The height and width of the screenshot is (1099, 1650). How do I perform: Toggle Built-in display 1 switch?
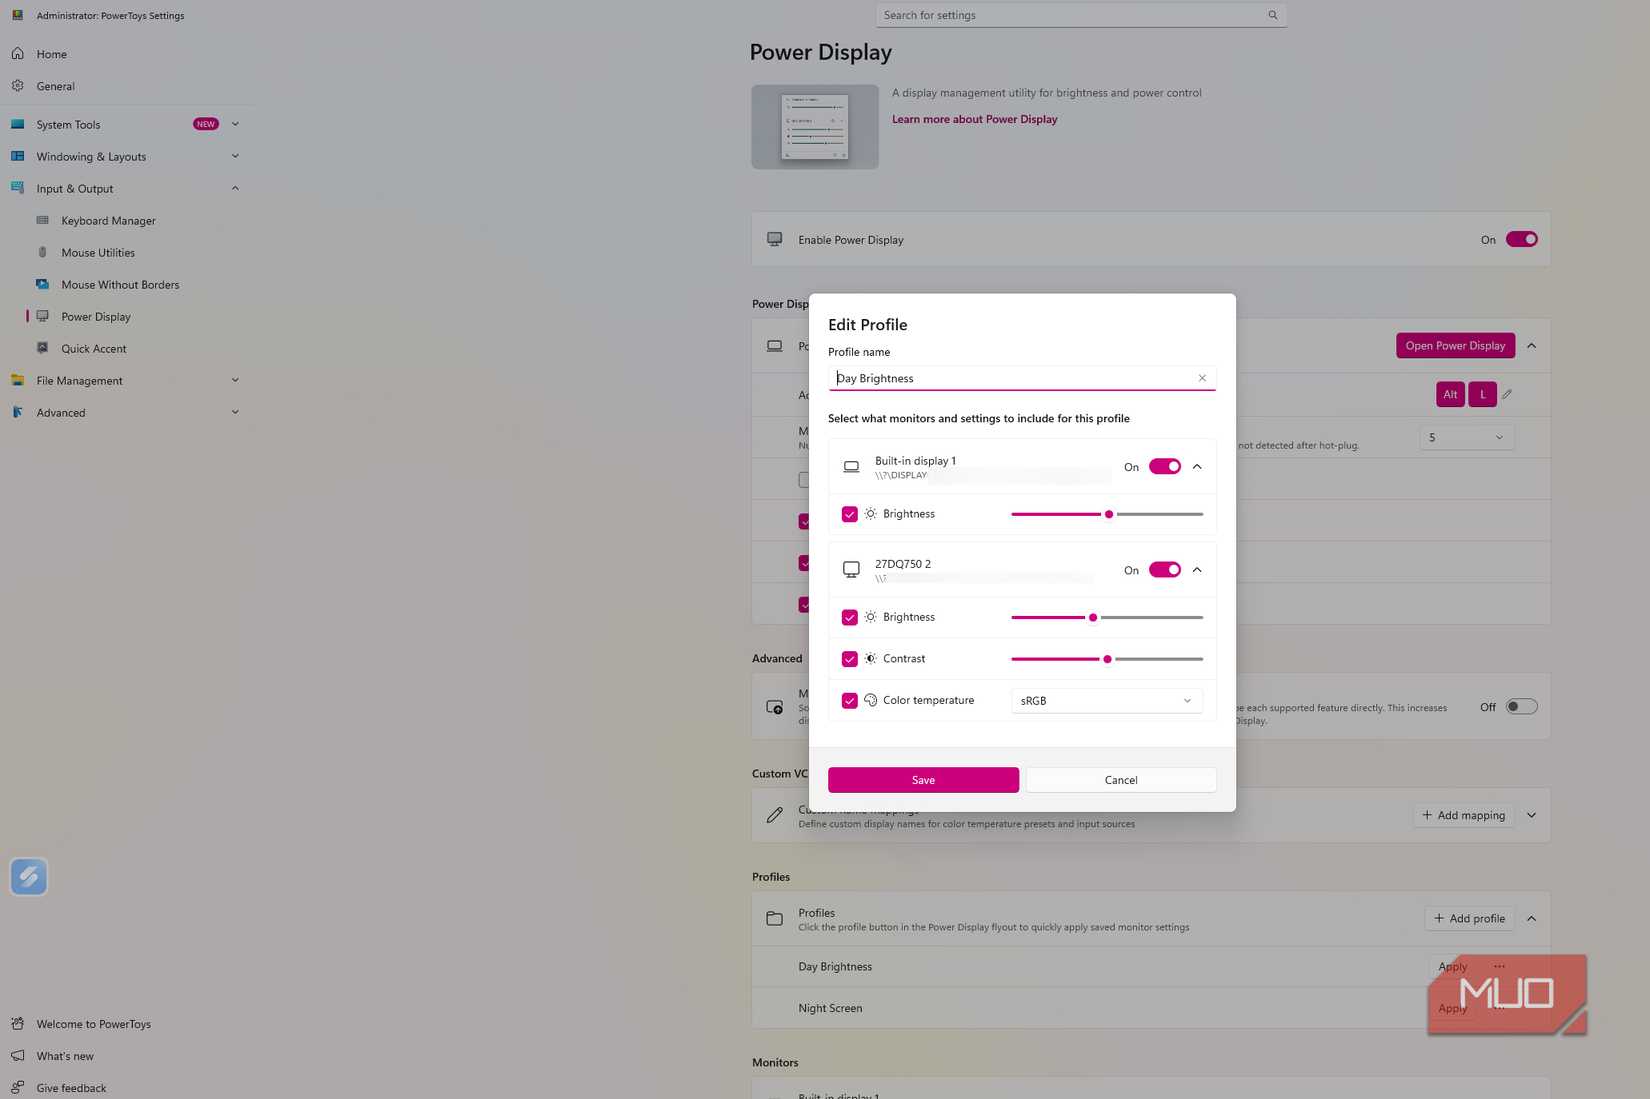pos(1164,466)
